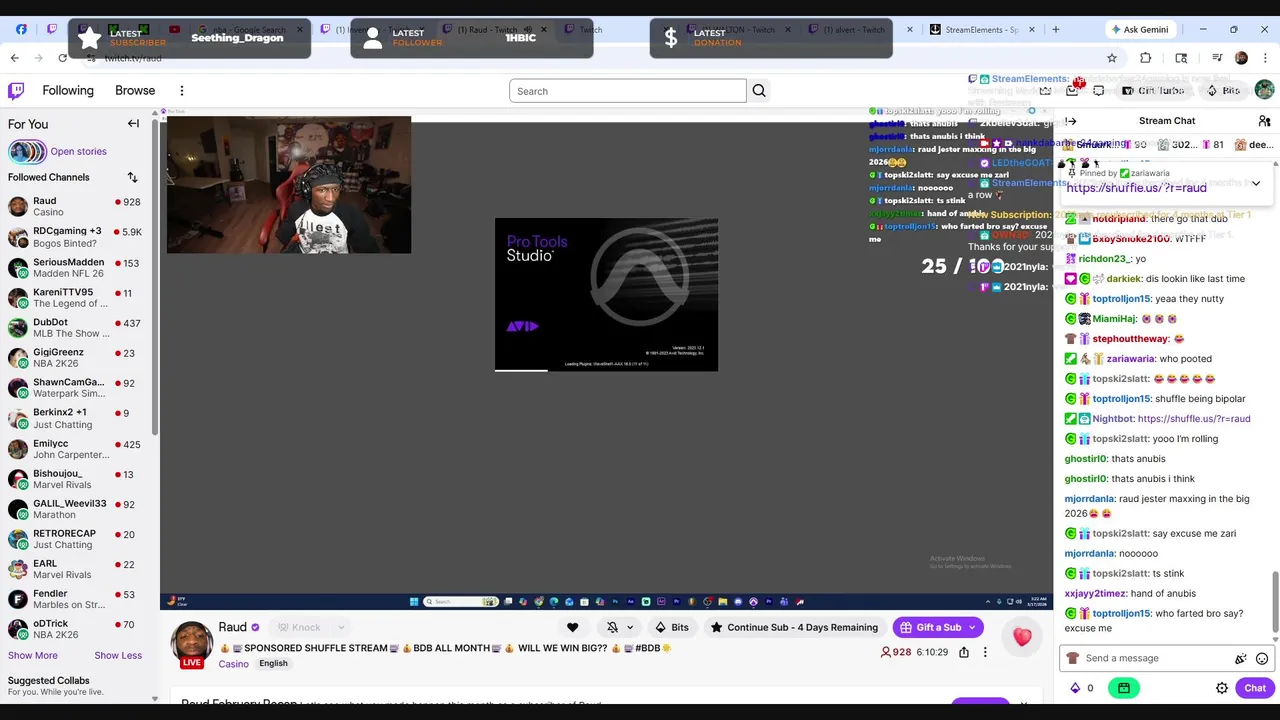The width and height of the screenshot is (1280, 720).
Task: Sort the Followed Channels list
Action: [x=132, y=177]
